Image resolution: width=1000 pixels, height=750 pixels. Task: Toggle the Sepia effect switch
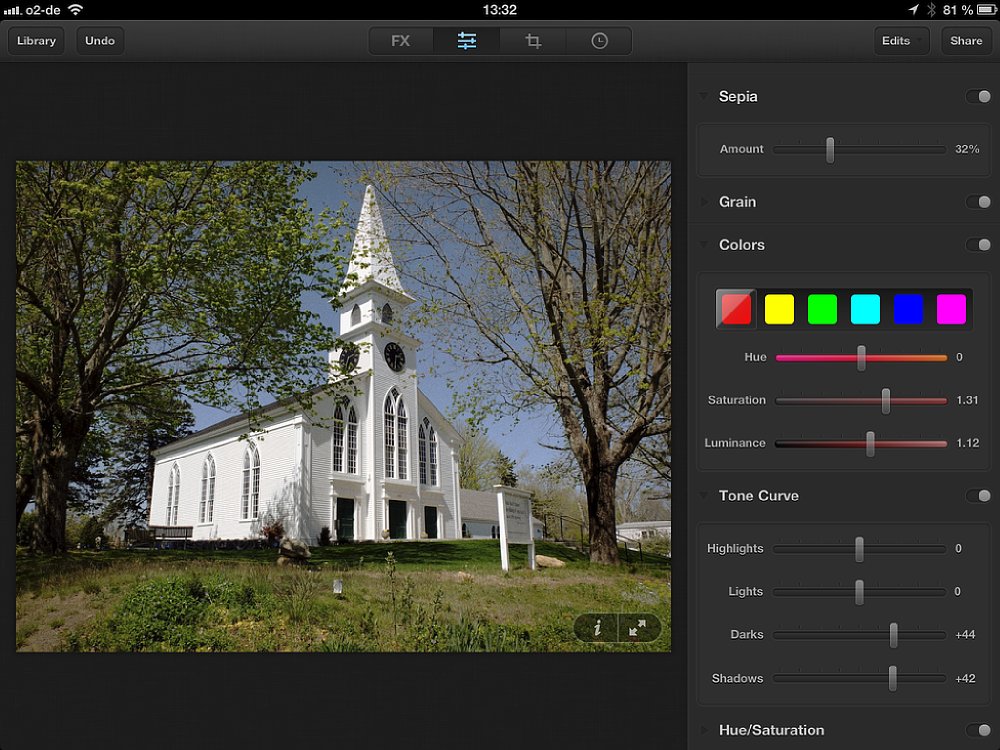(977, 97)
